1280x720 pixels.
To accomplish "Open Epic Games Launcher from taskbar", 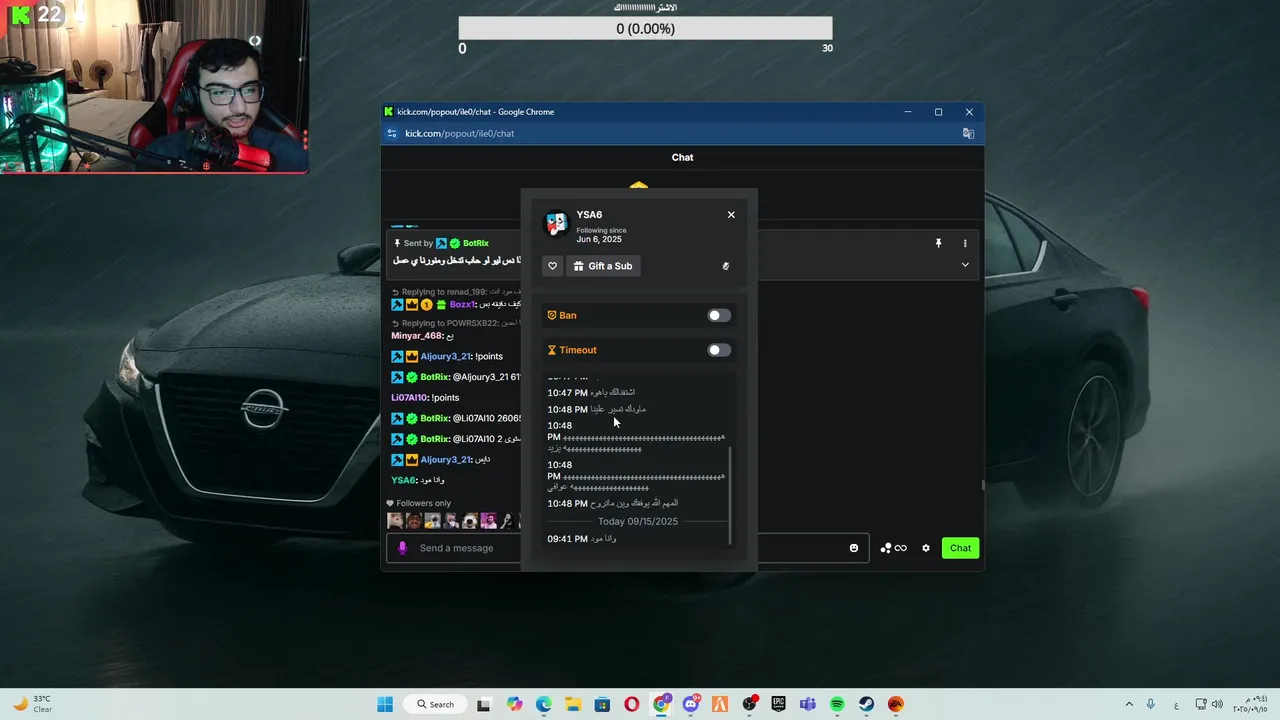I will pyautogui.click(x=778, y=704).
